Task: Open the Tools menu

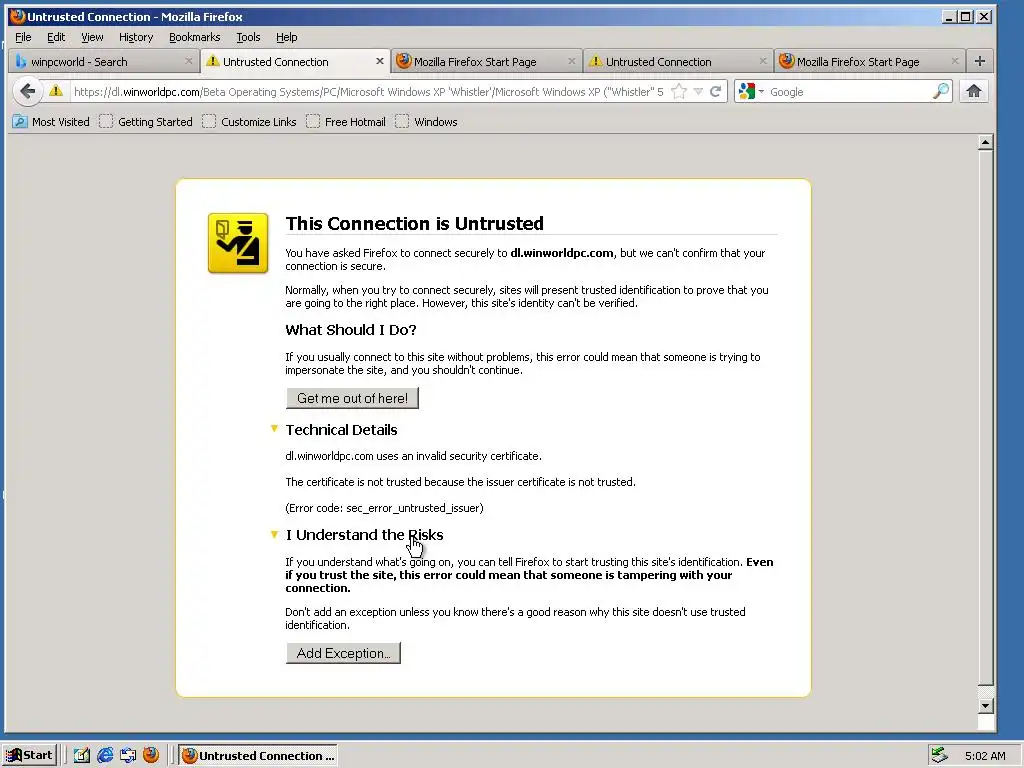Action: tap(248, 37)
